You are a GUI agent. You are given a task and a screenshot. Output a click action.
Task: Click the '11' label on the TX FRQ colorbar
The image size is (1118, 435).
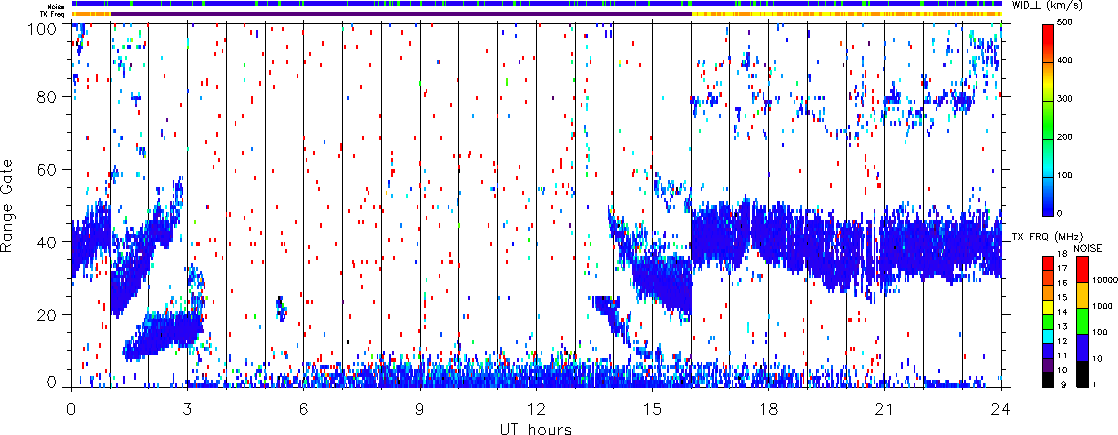click(1062, 355)
